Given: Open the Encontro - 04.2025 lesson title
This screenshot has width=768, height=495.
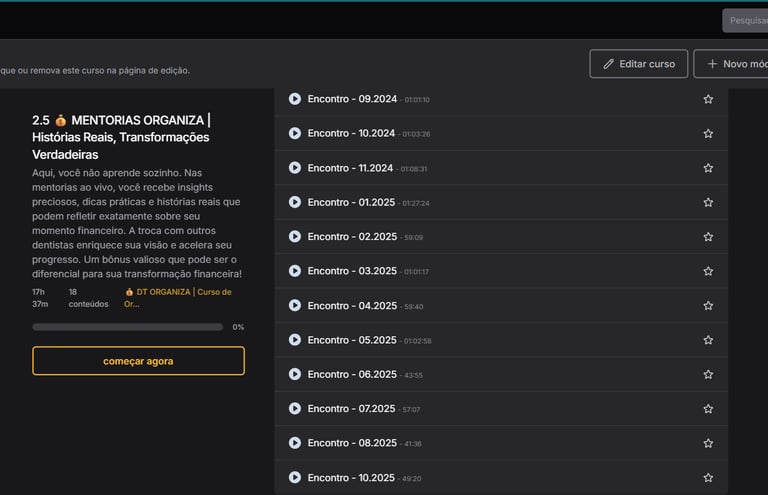Looking at the screenshot, I should (x=352, y=306).
